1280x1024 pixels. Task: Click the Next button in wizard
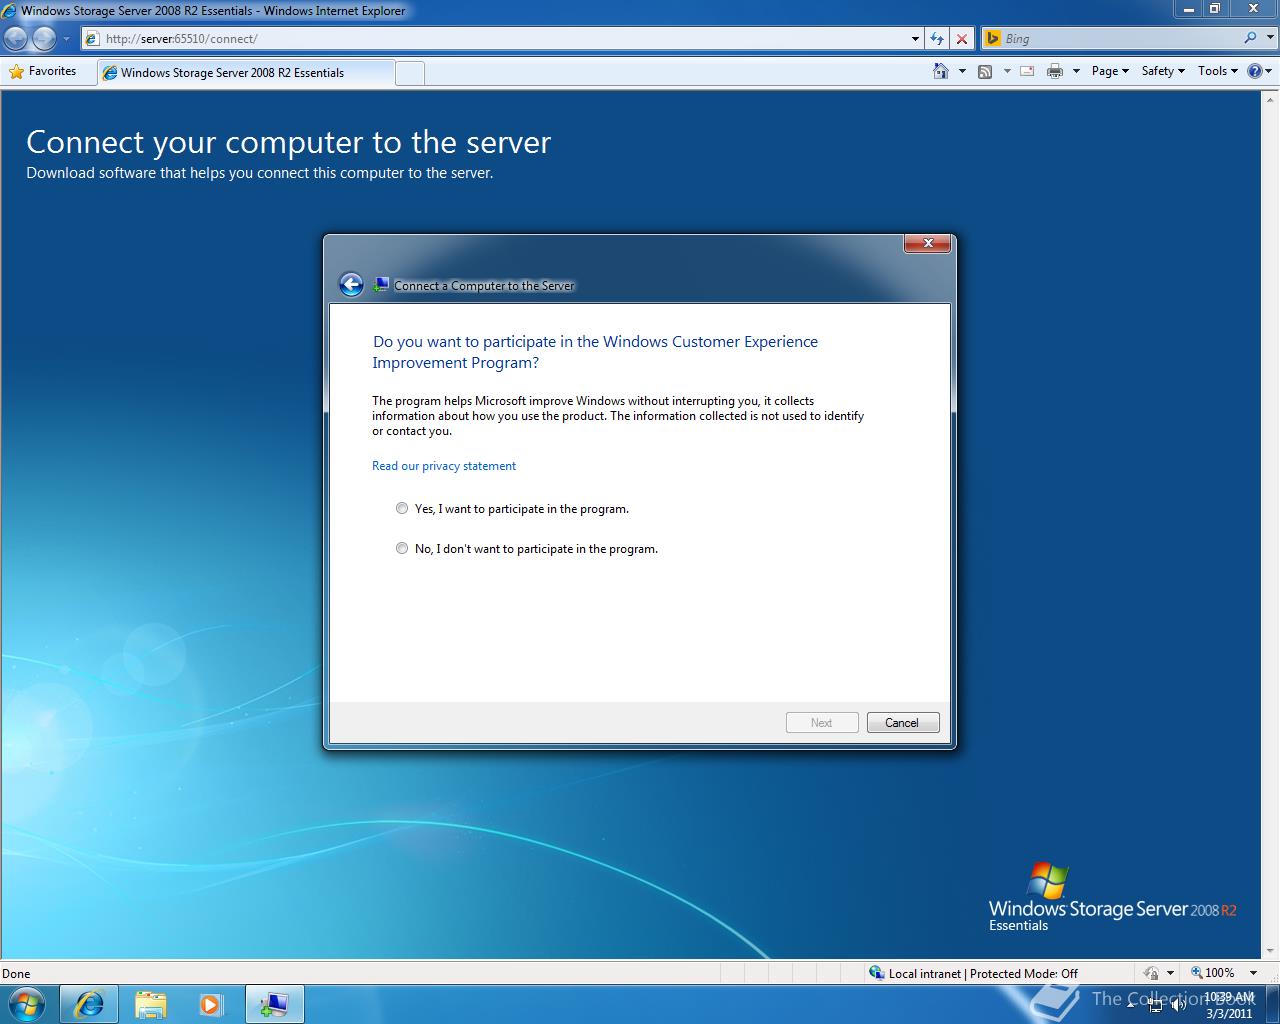coord(822,723)
